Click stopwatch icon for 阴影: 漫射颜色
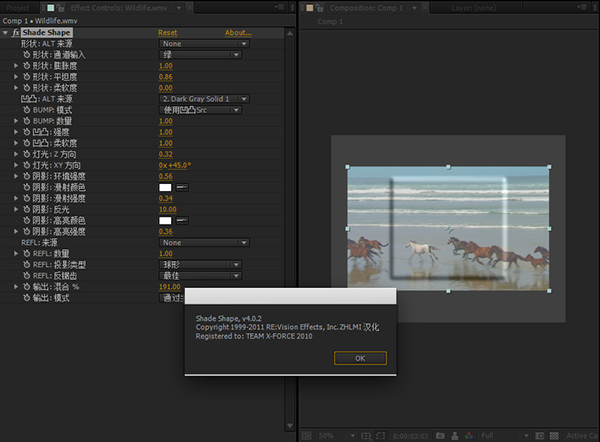 26,187
